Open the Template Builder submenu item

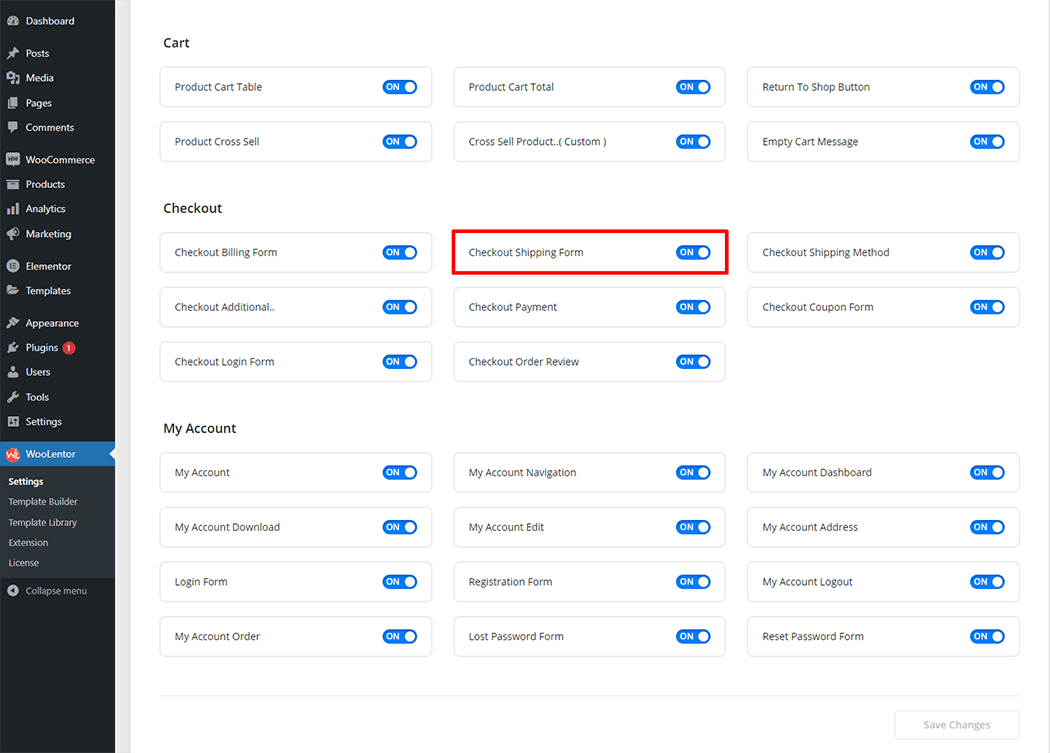(43, 502)
